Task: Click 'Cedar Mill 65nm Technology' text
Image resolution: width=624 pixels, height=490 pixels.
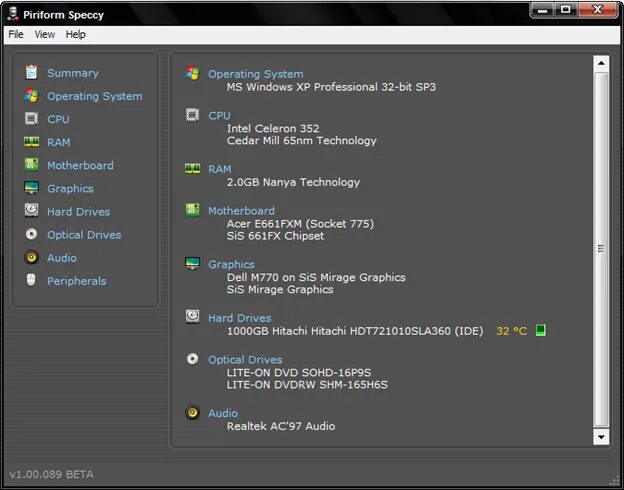Action: [x=302, y=141]
